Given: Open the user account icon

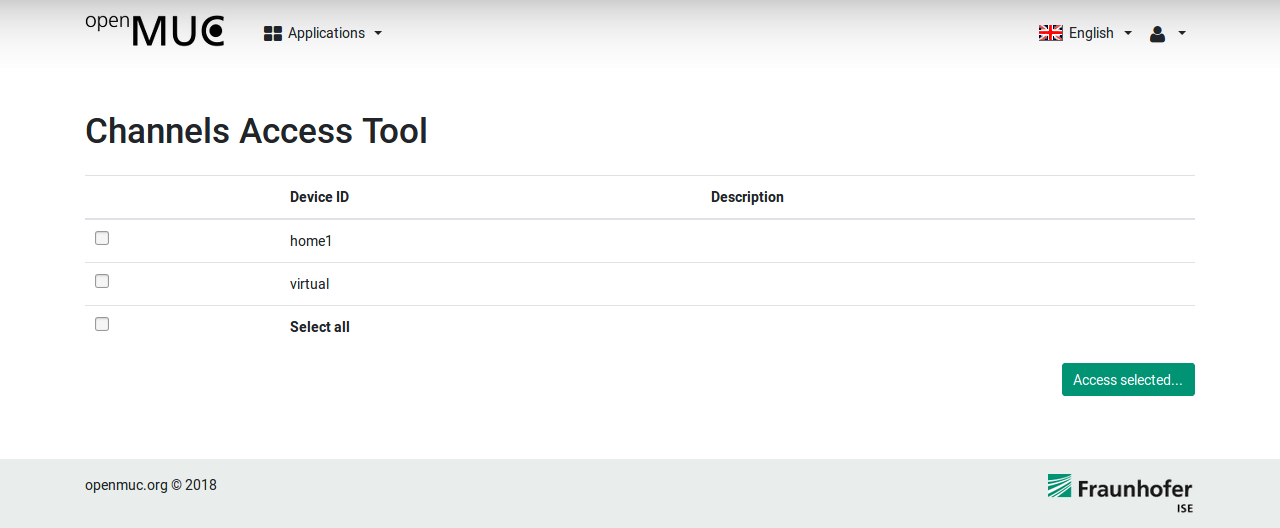Looking at the screenshot, I should pos(1157,34).
